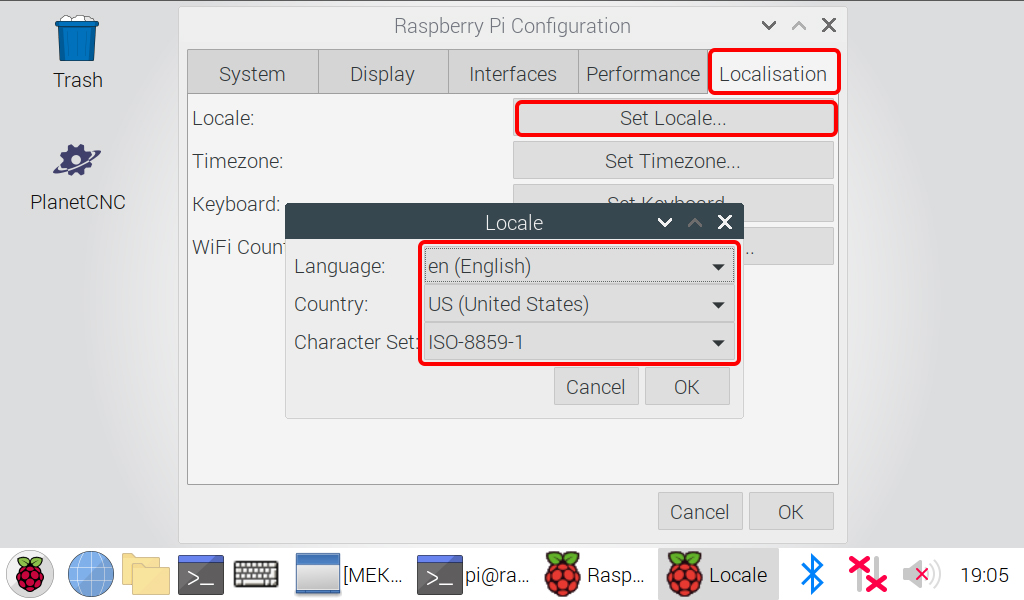Maximize the Locale dialog

[695, 222]
